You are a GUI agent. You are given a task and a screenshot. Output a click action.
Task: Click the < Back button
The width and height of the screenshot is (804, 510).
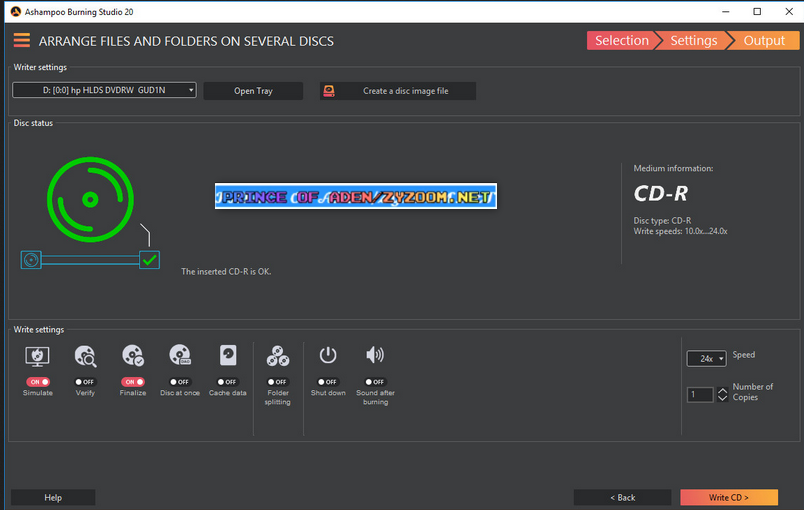pyautogui.click(x=622, y=497)
